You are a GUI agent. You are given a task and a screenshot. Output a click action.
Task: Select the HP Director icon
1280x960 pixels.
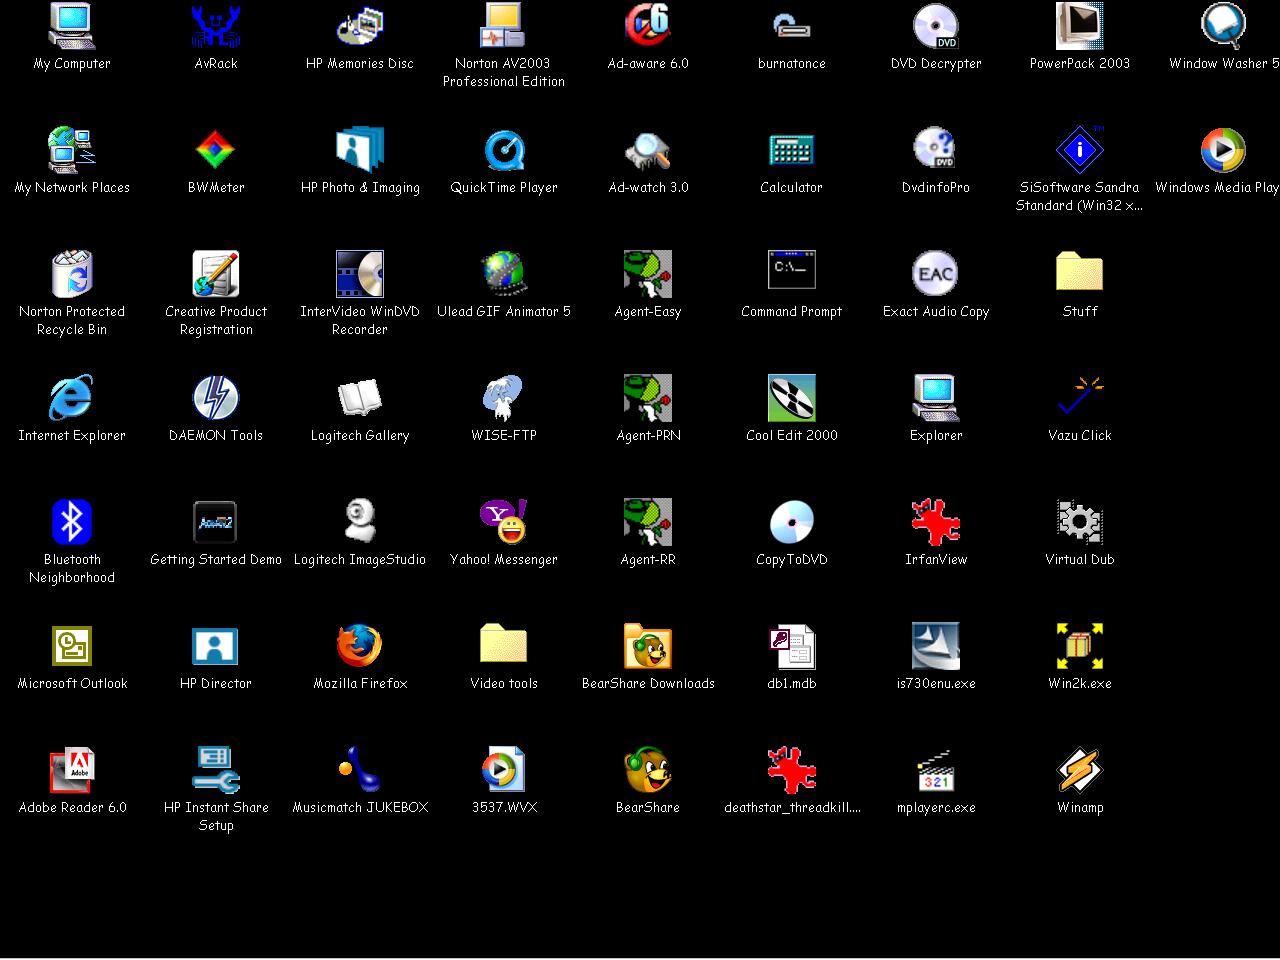(216, 646)
